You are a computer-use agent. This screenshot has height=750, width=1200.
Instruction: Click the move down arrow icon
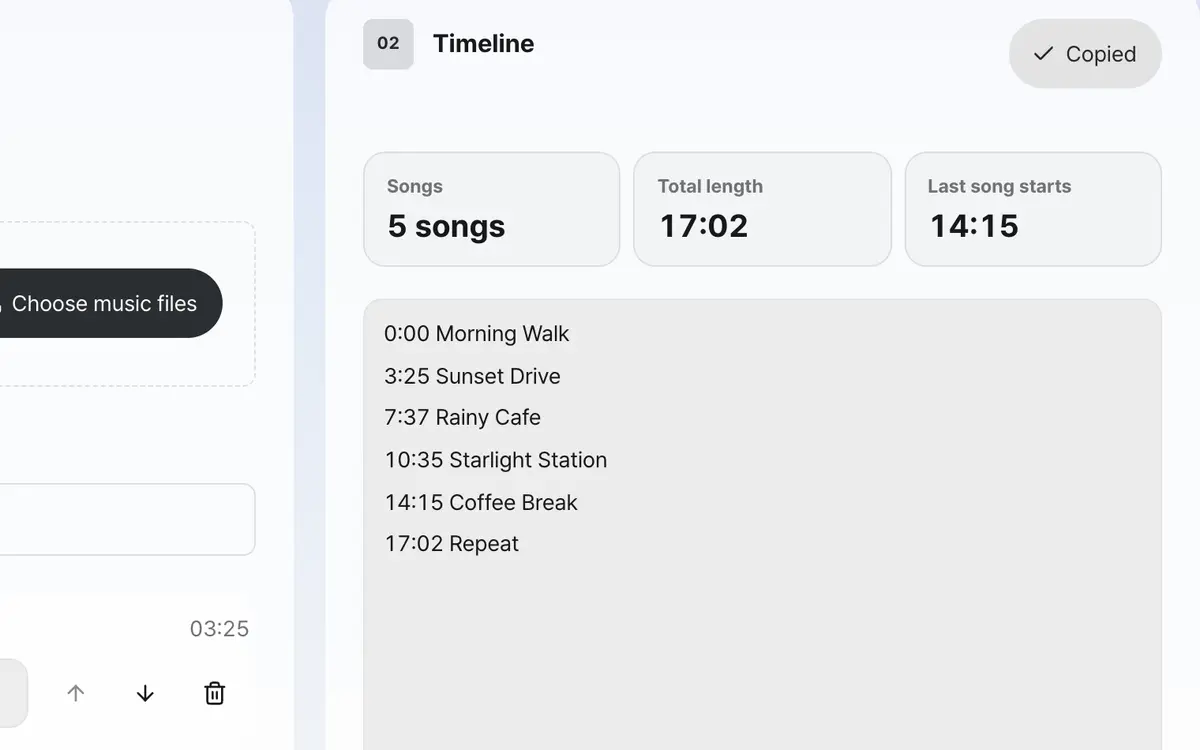(145, 693)
